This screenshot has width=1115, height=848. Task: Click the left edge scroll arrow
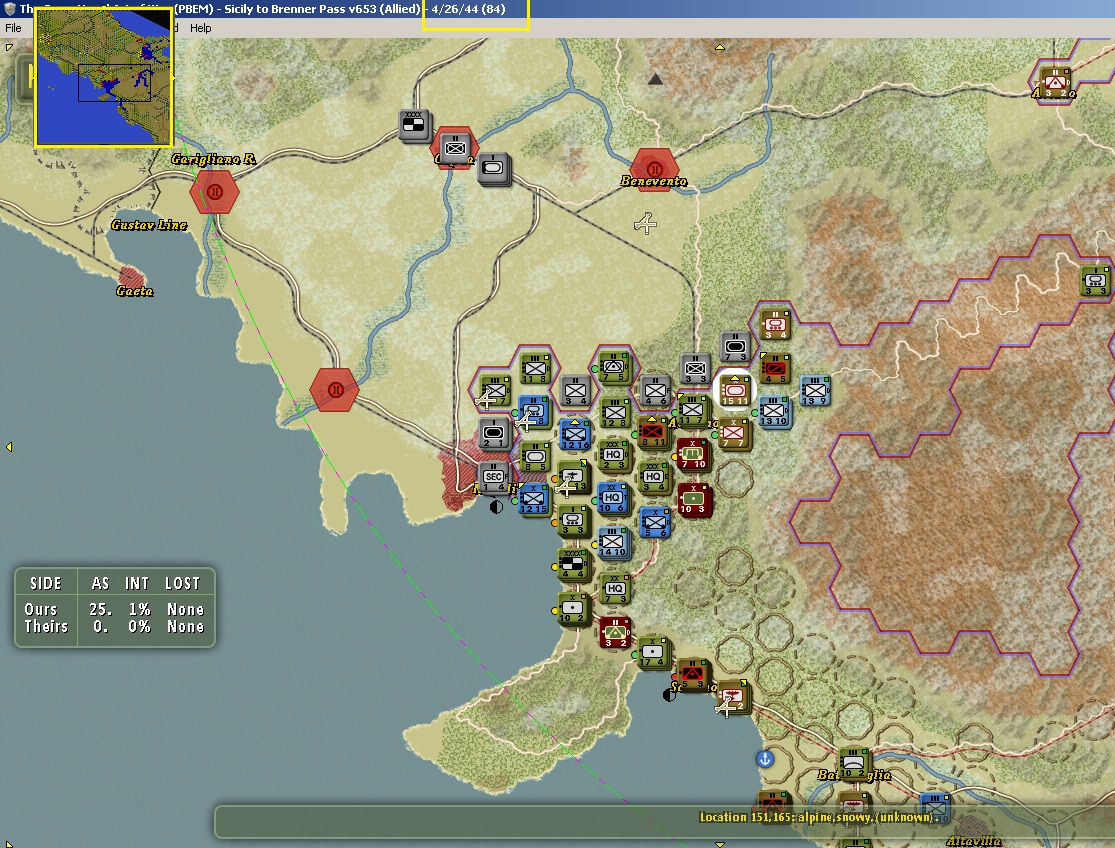9,447
